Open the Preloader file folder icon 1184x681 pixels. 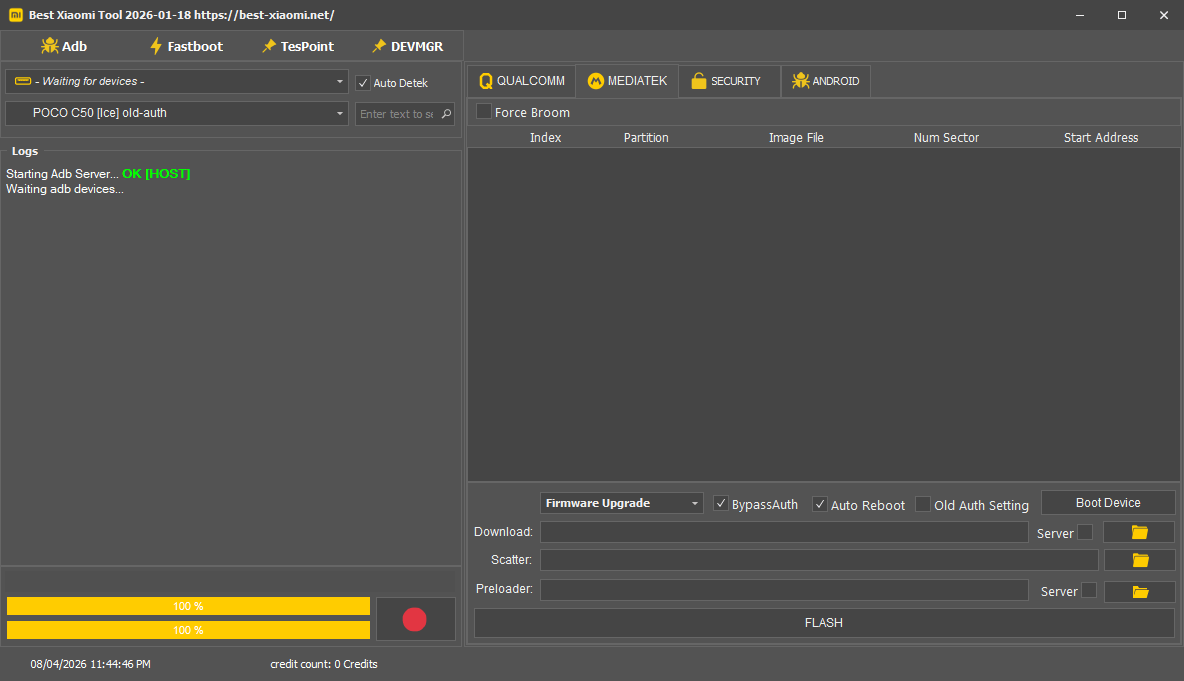pos(1139,590)
